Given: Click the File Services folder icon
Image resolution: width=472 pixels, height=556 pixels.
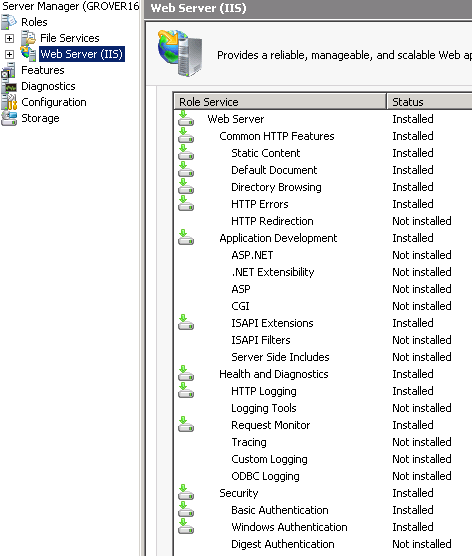Looking at the screenshot, I should (28, 38).
